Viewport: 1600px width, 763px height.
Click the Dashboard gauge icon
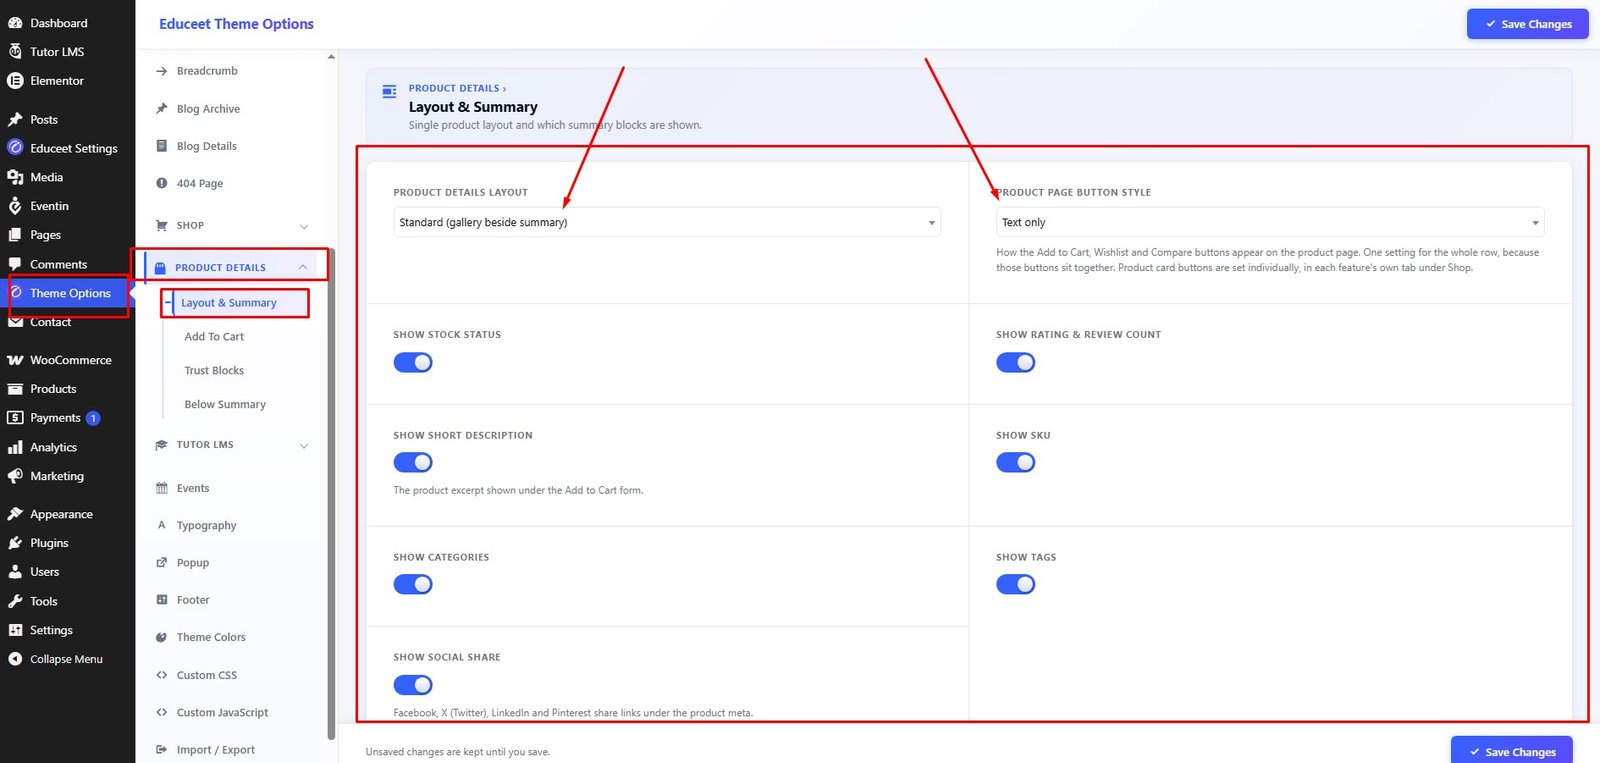[x=15, y=23]
